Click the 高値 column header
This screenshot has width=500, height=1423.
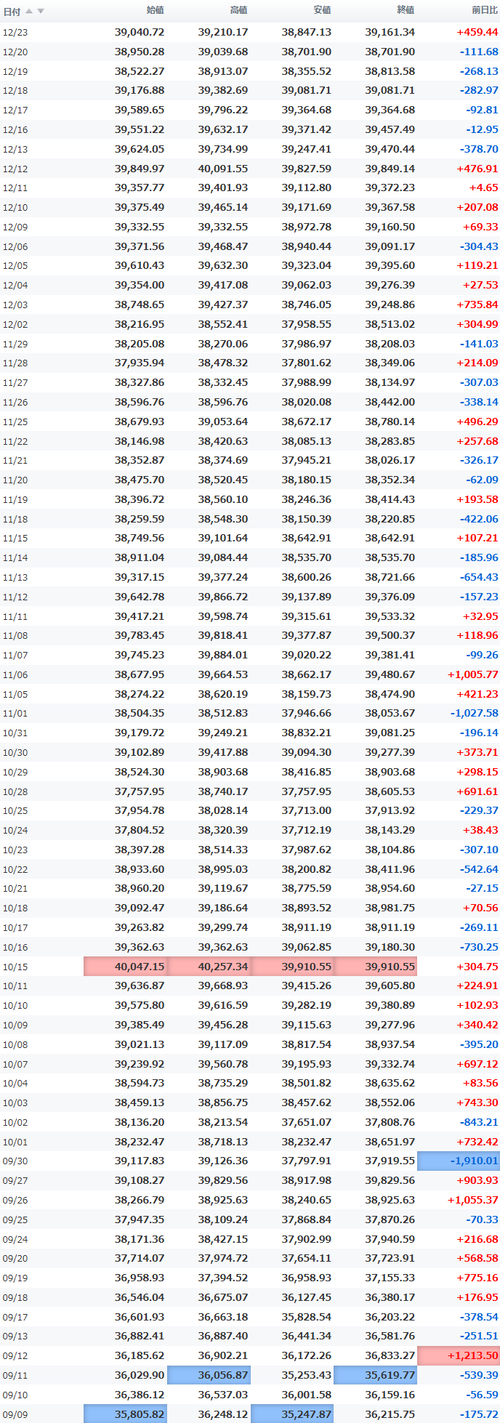pyautogui.click(x=238, y=11)
